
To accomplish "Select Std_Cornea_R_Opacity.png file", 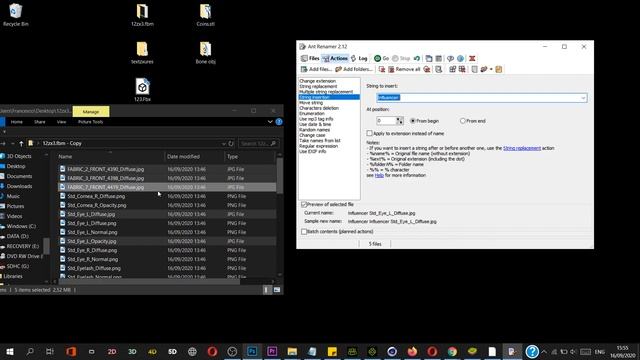I will pos(97,205).
